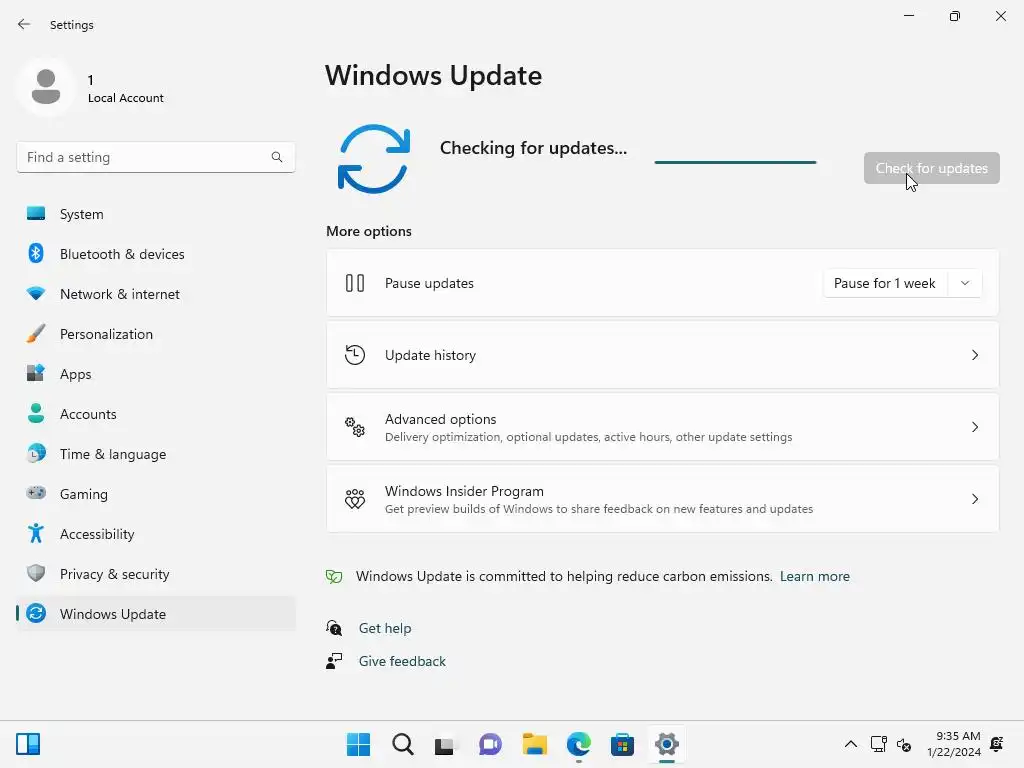Open Bluetooth & devices category
Viewport: 1024px width, 768px height.
[156, 253]
